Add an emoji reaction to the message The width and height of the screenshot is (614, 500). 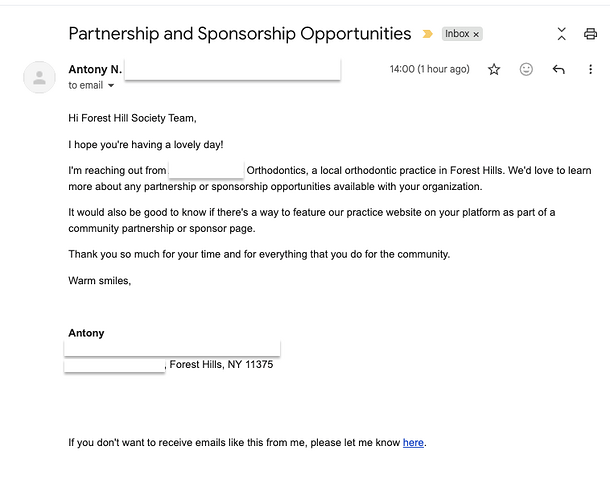pyautogui.click(x=526, y=70)
